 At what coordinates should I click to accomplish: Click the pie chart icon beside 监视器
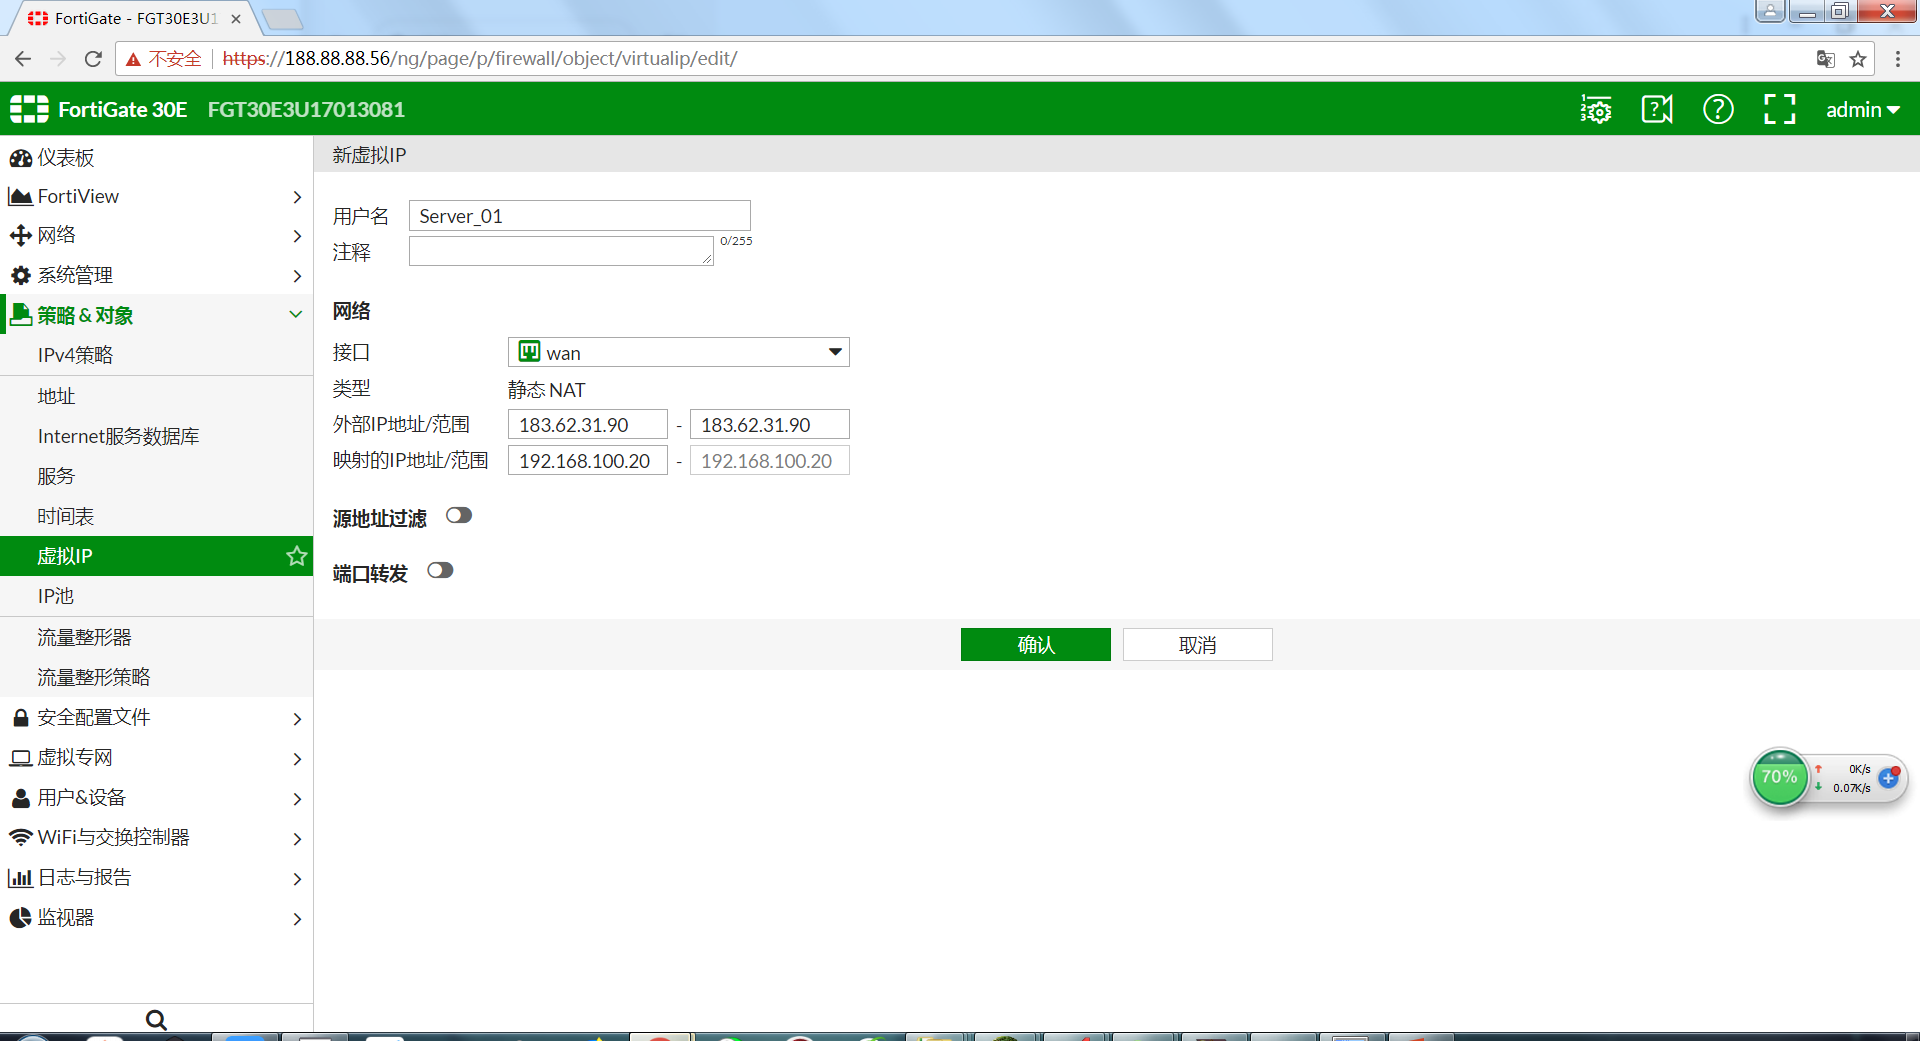[20, 918]
